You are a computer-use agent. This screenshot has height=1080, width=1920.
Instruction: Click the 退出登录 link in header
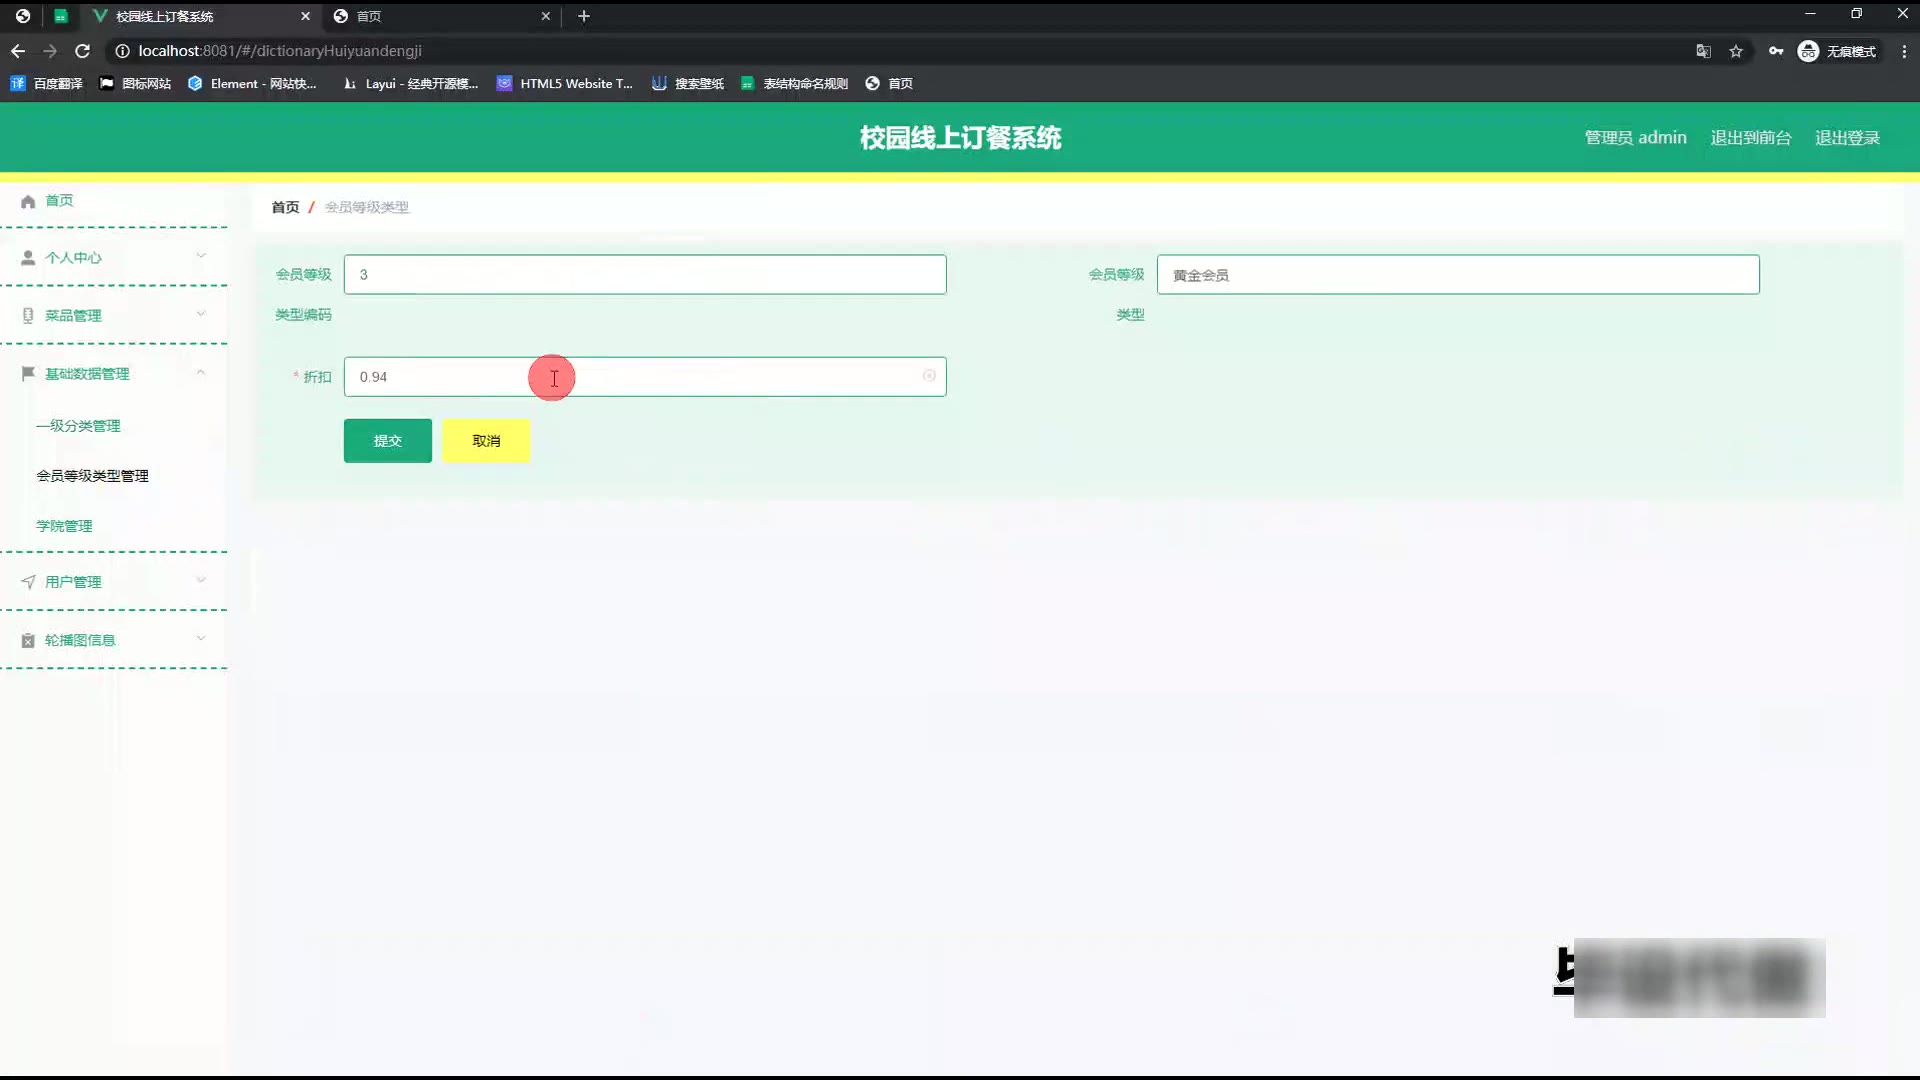1847,138
